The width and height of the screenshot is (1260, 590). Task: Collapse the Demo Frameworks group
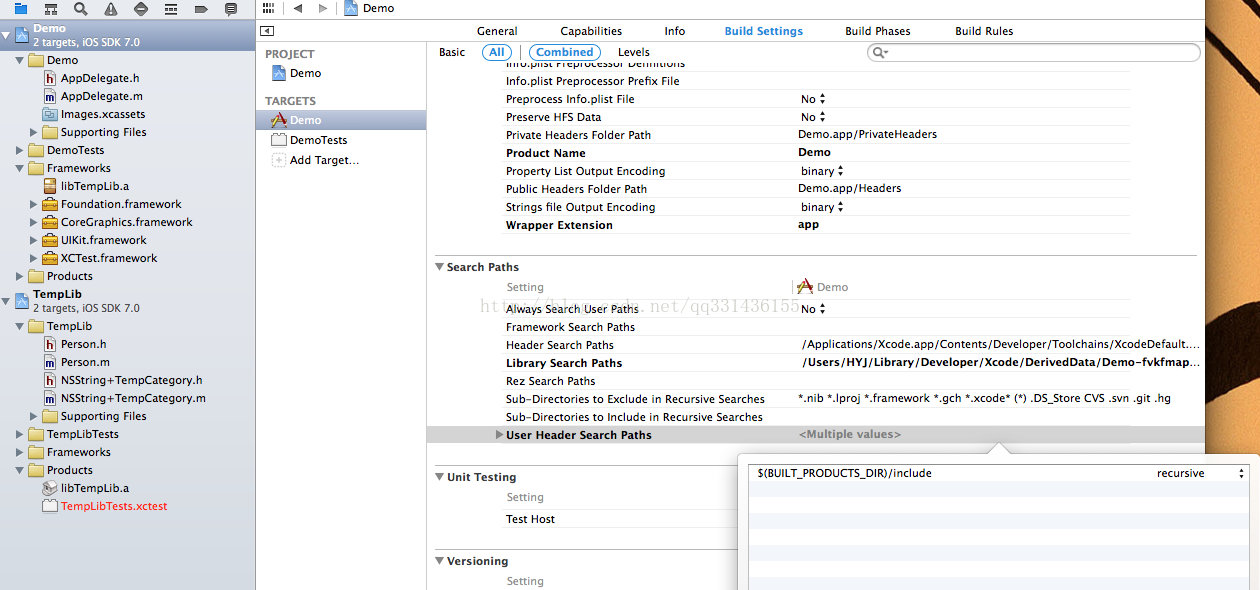[x=20, y=168]
